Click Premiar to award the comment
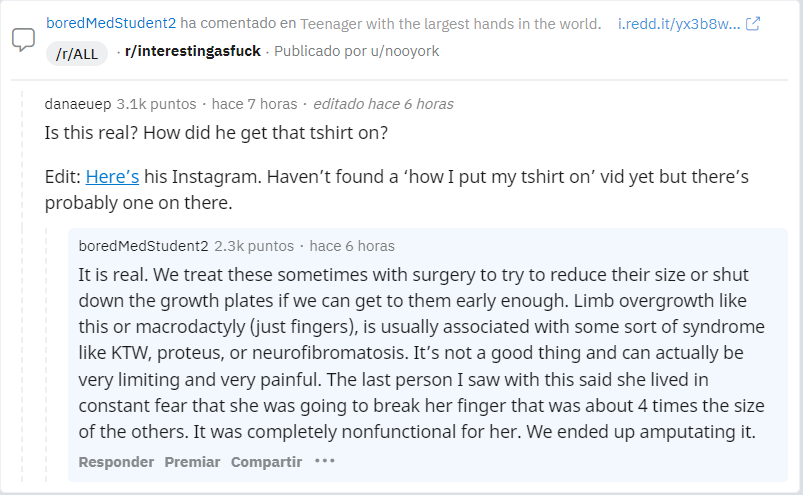The height and width of the screenshot is (495, 803). (x=192, y=461)
